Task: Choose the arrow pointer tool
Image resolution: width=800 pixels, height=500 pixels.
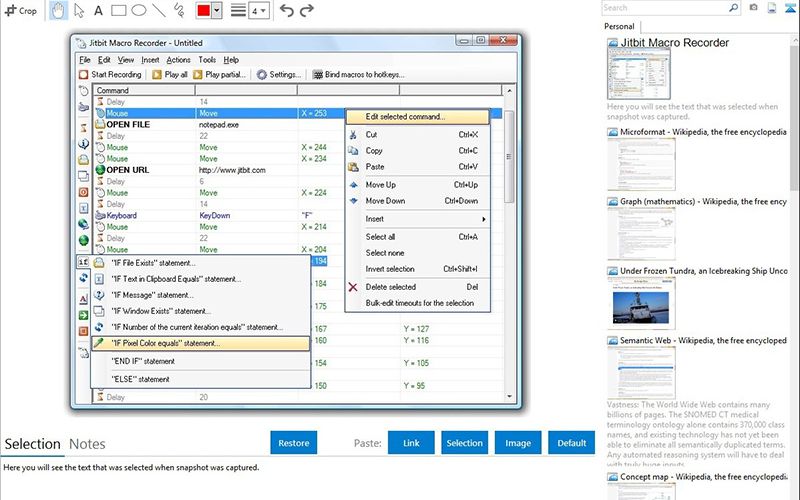Action: 79,10
